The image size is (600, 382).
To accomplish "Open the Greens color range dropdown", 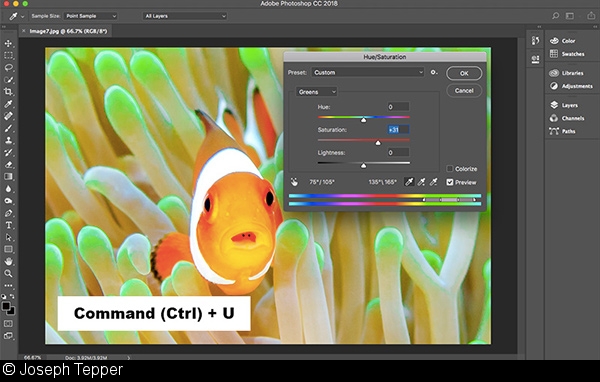I will [316, 92].
